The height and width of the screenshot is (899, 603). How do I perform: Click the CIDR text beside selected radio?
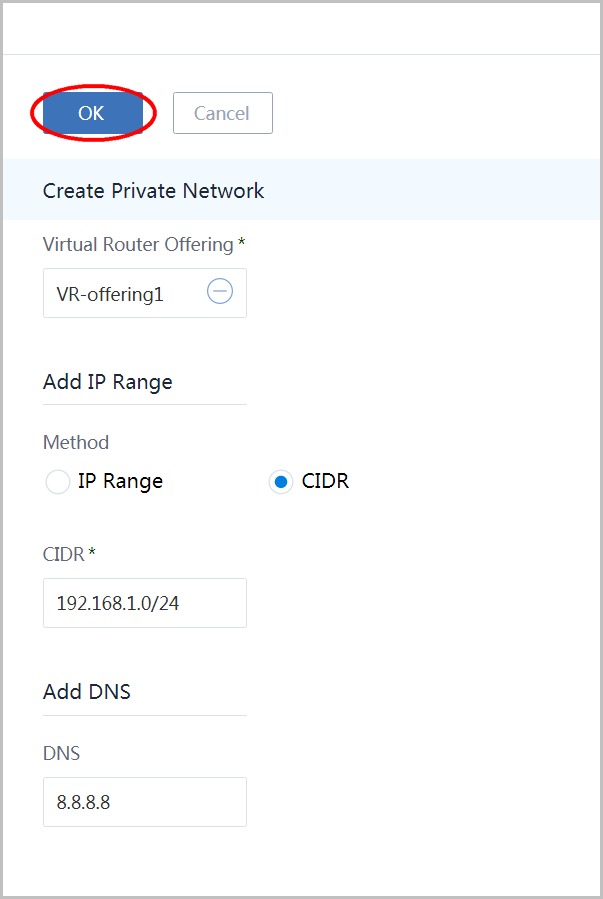coord(326,481)
